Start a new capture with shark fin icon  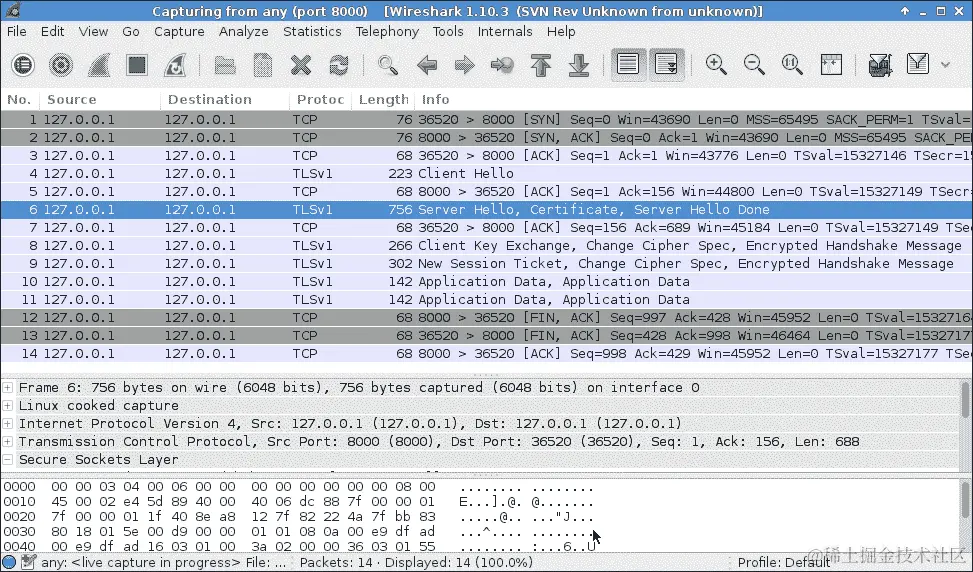[99, 65]
